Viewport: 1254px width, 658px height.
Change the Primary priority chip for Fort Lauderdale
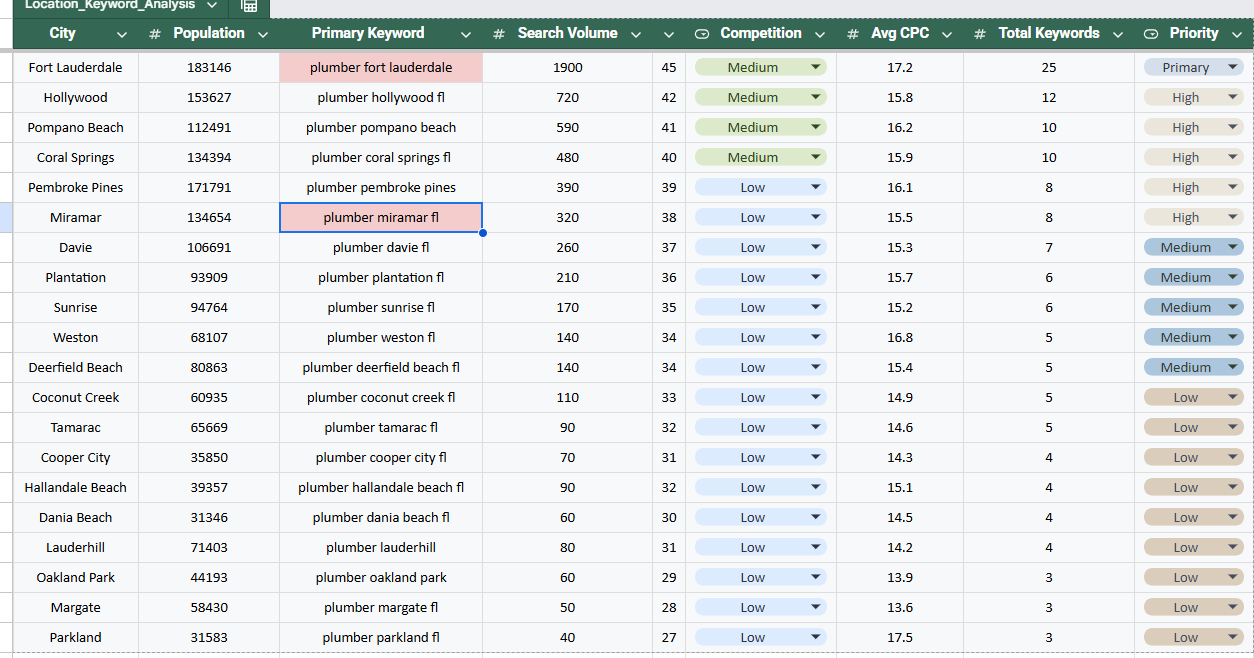1194,67
